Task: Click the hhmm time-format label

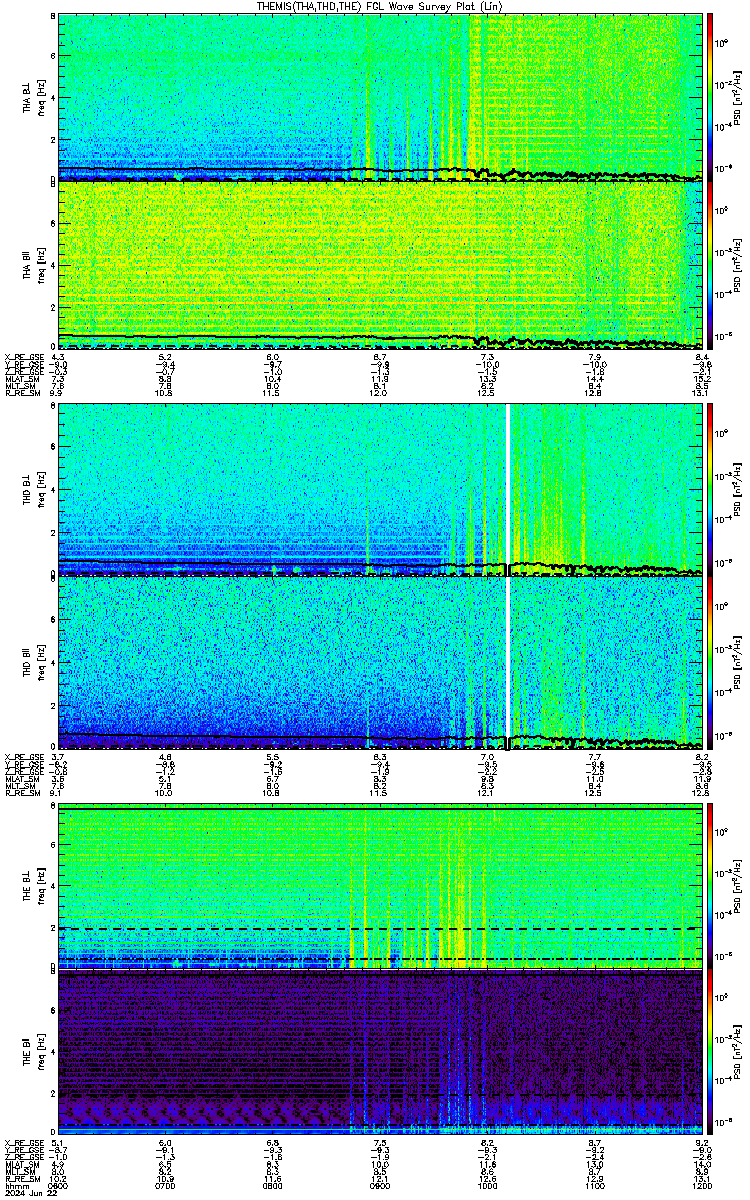Action: [x=16, y=1187]
